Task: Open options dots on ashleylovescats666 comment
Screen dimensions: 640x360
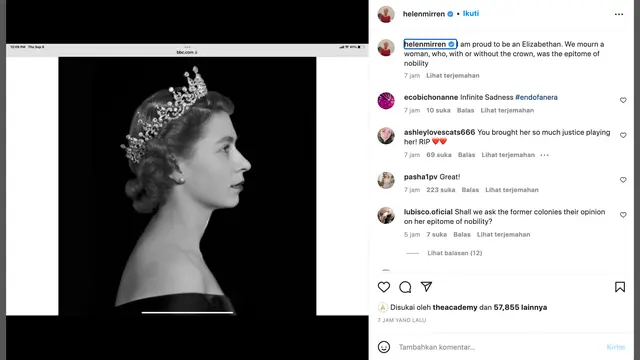Action: 544,155
